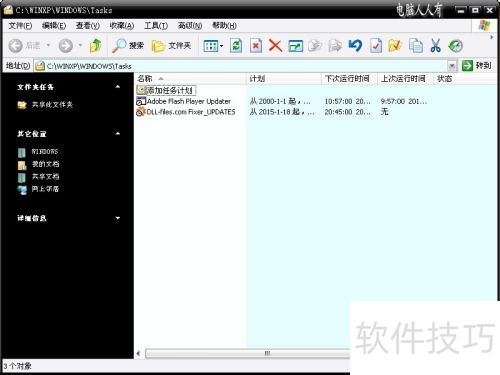
Task: Select the Adobe Flash Player Updater task
Action: [189, 101]
